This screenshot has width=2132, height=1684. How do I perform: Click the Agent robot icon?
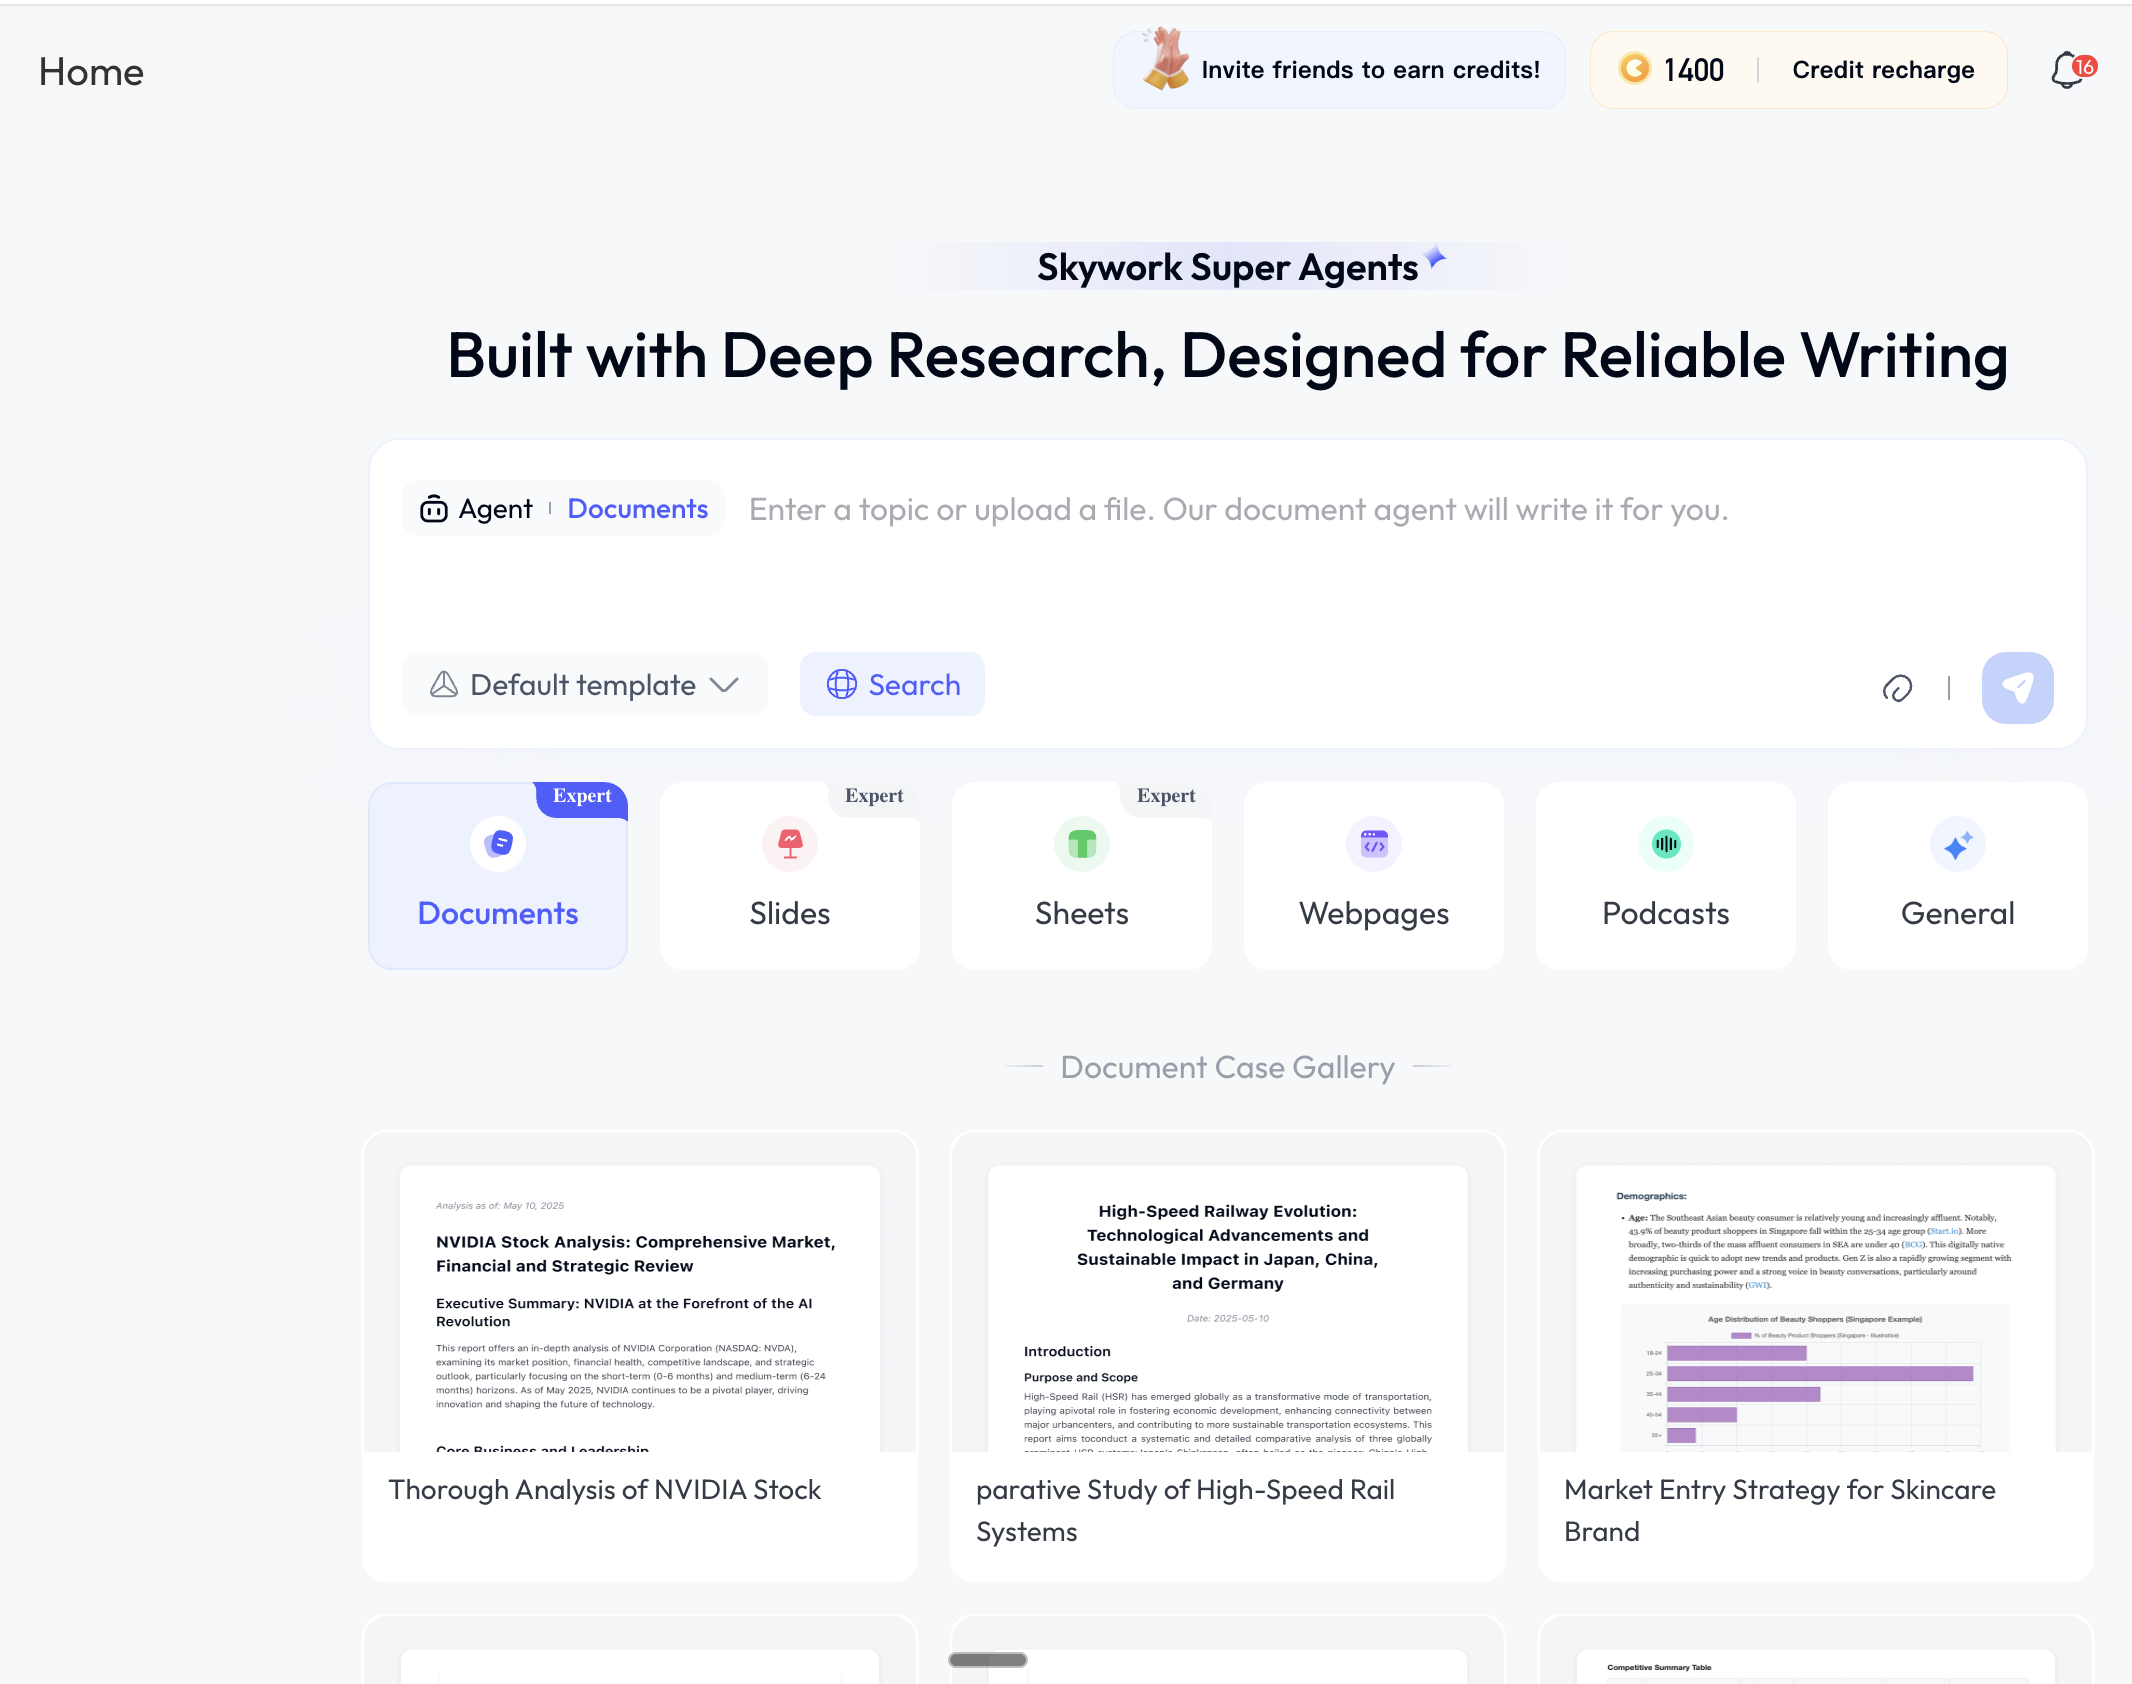[x=433, y=509]
